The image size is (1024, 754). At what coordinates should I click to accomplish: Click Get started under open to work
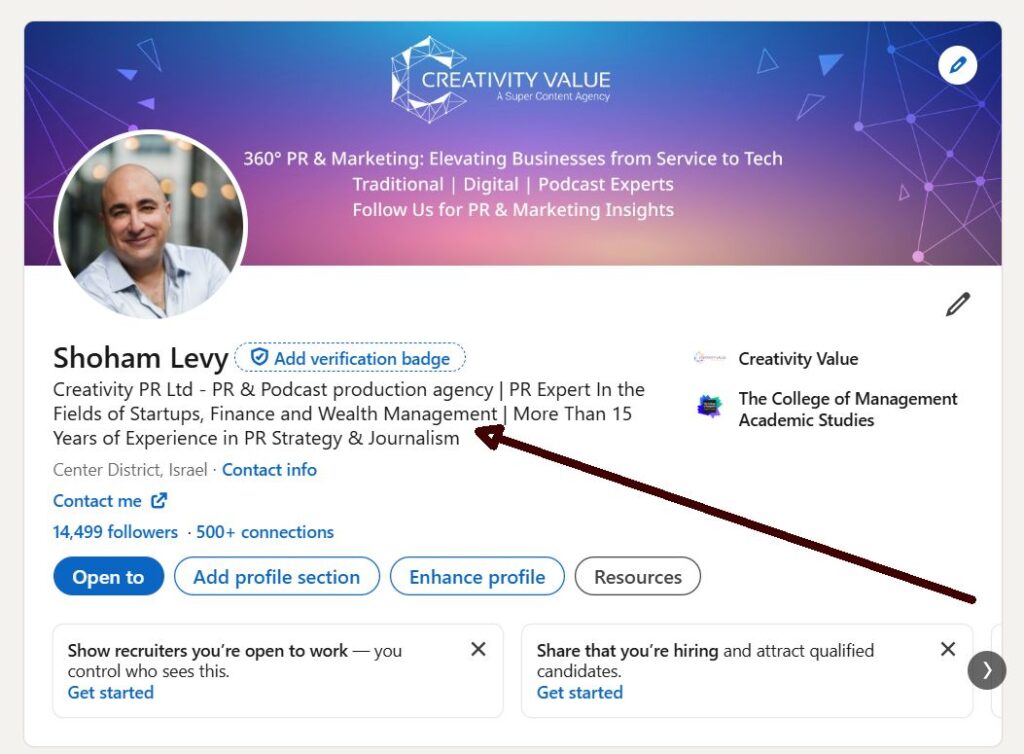pyautogui.click(x=111, y=693)
